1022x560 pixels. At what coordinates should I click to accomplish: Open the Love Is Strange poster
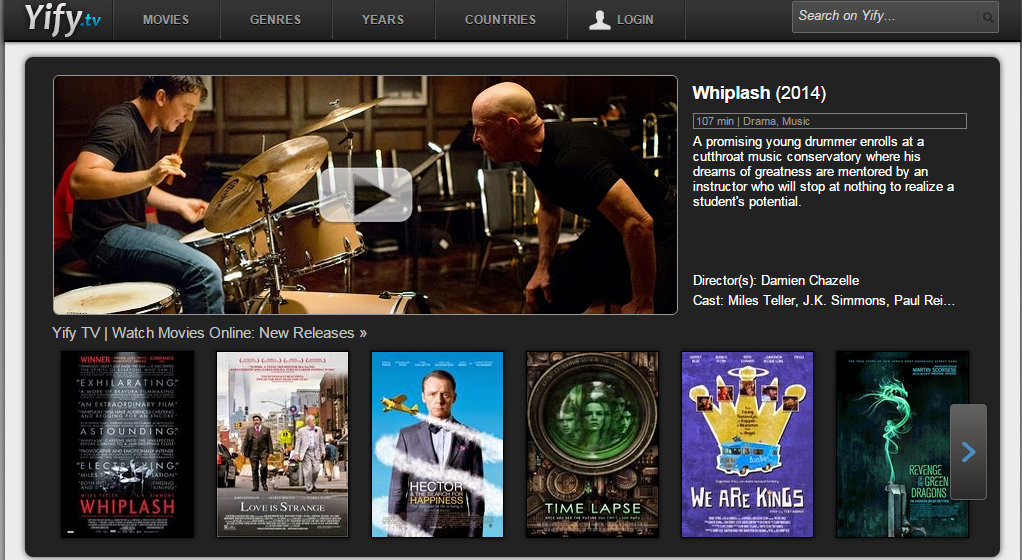pyautogui.click(x=282, y=445)
